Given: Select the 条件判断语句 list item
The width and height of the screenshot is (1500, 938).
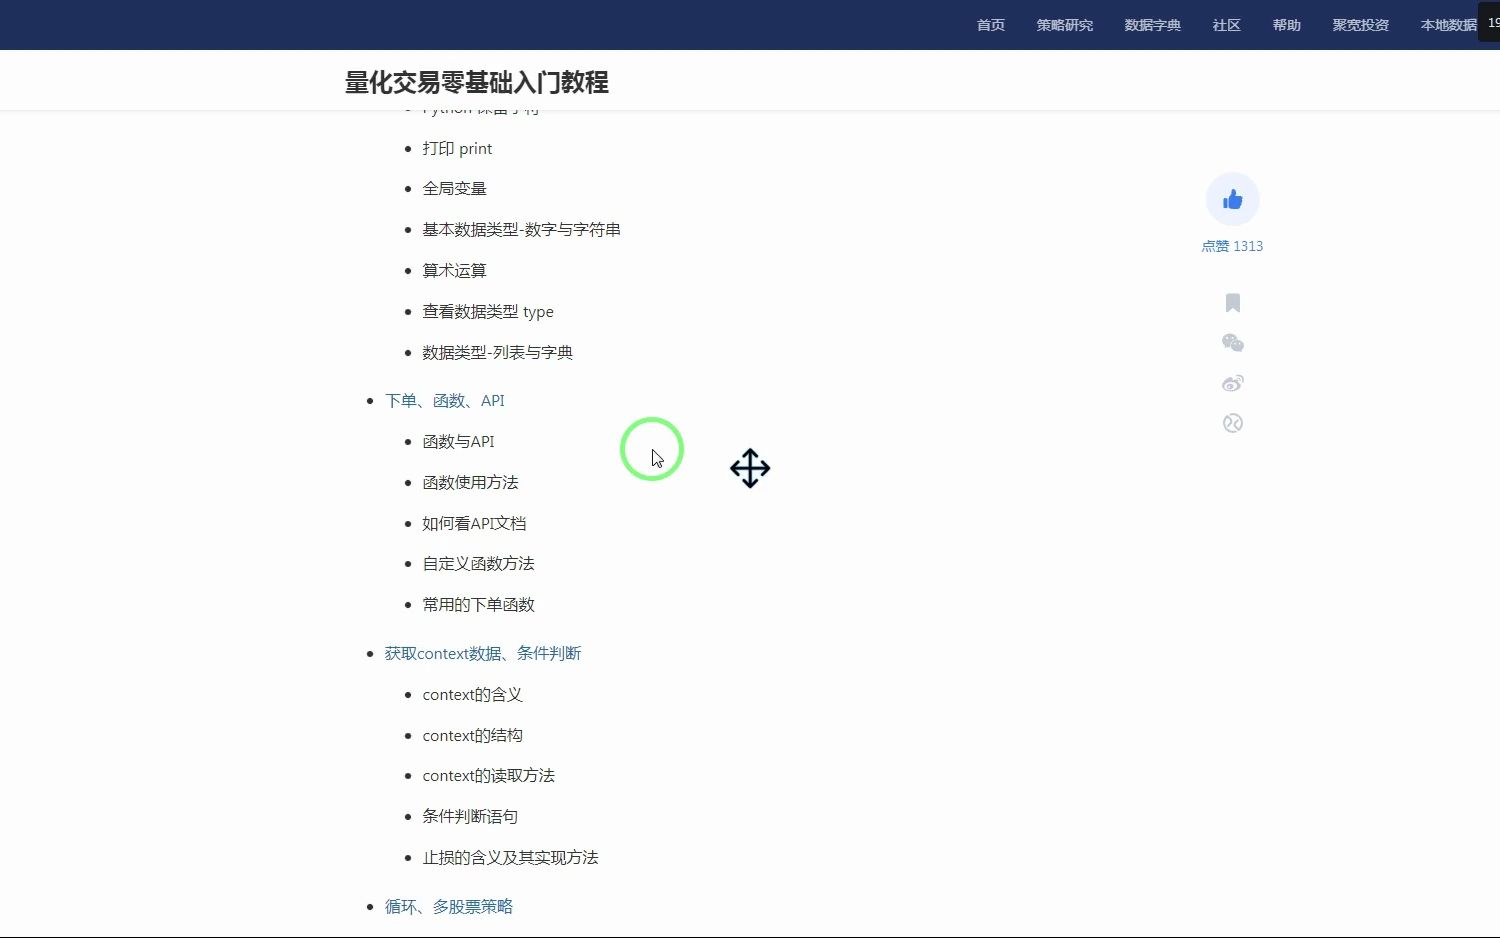Looking at the screenshot, I should 470,817.
